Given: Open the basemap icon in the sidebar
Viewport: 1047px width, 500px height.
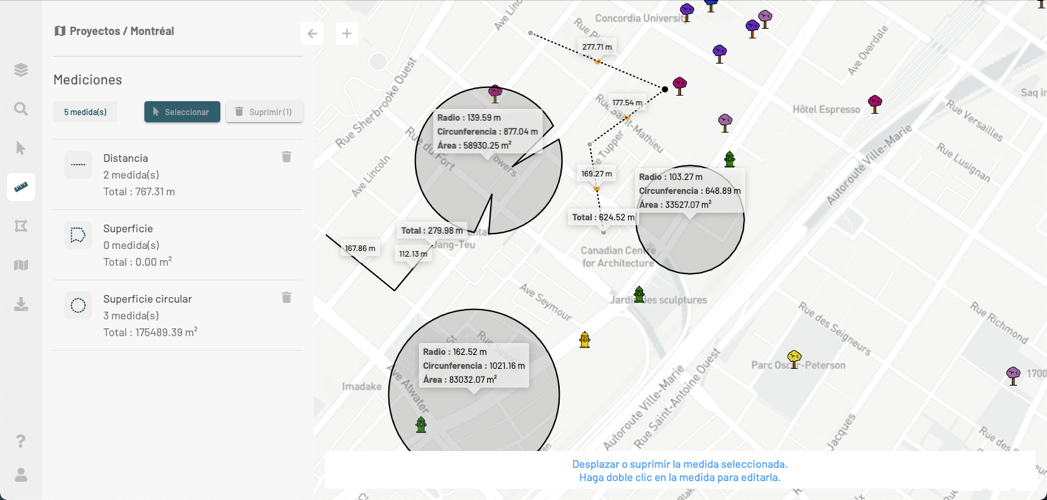Looking at the screenshot, I should (x=21, y=265).
